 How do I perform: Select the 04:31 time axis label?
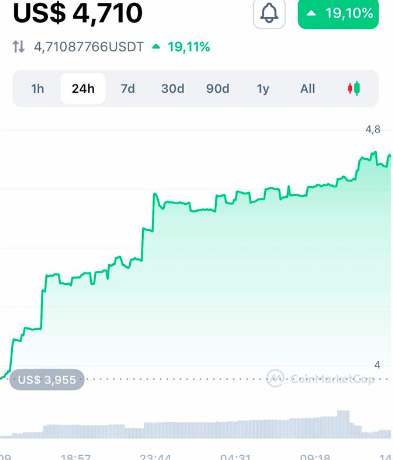pyautogui.click(x=235, y=457)
